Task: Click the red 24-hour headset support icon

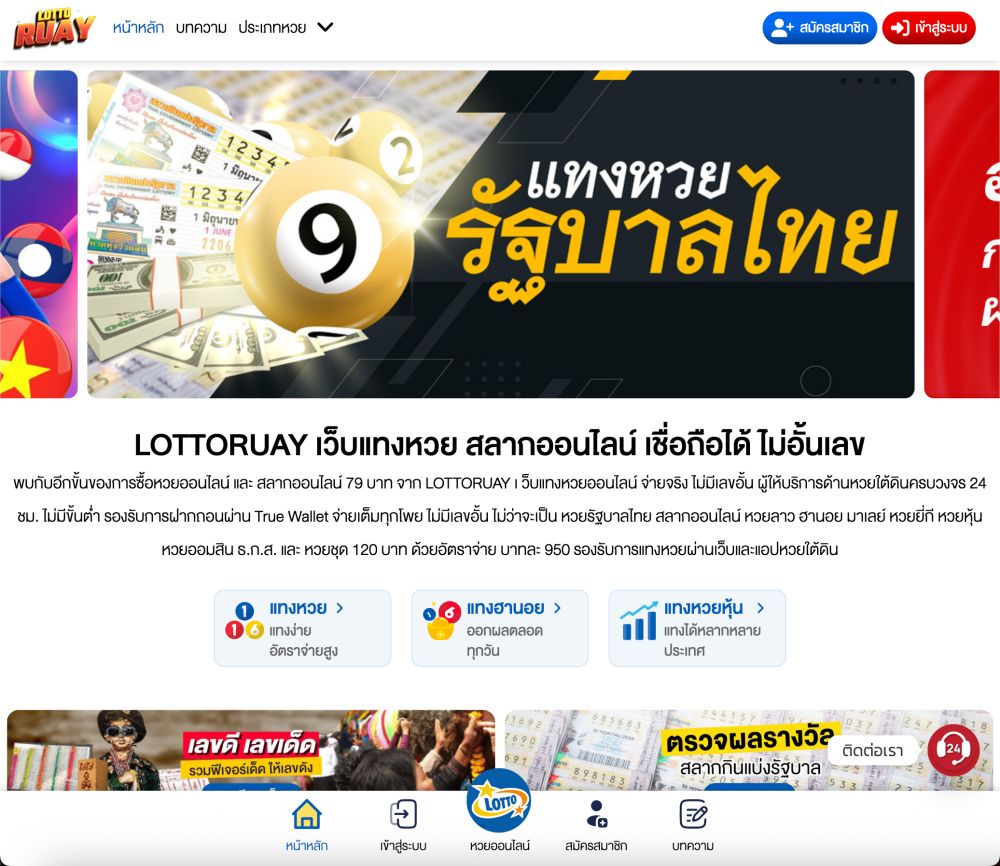Action: pos(953,749)
